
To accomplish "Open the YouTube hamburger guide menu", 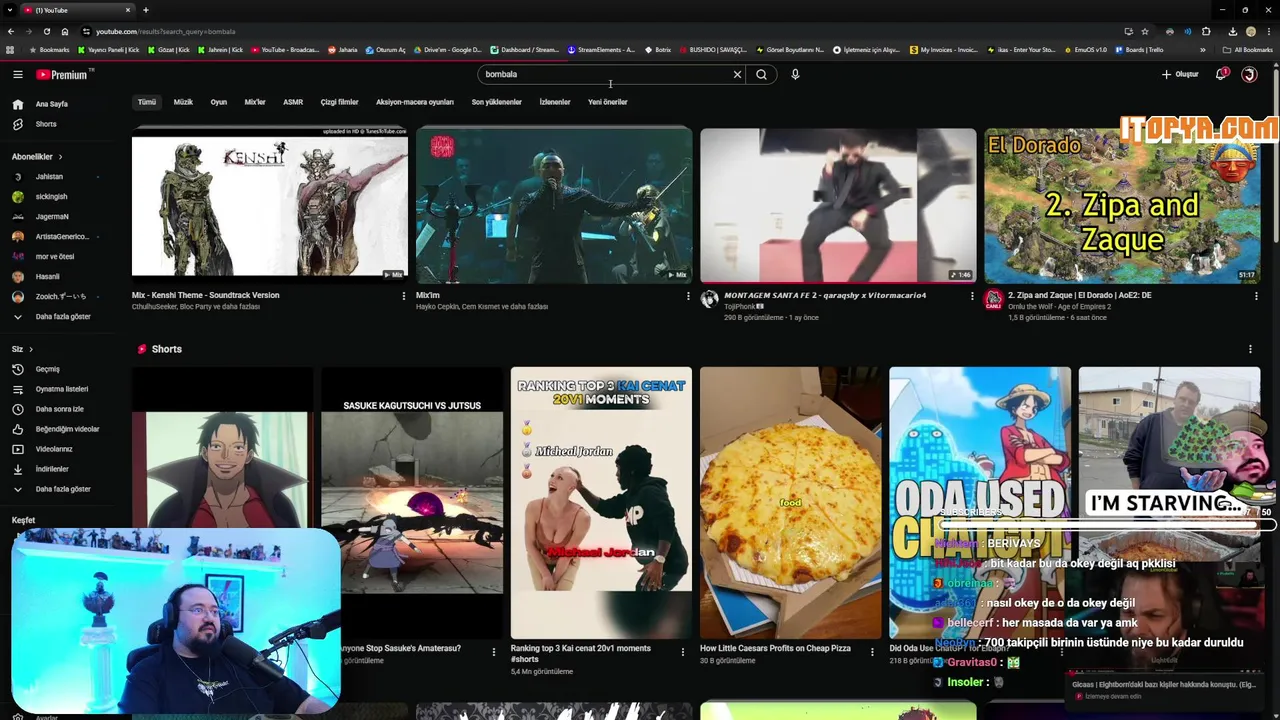I will click(x=17, y=74).
